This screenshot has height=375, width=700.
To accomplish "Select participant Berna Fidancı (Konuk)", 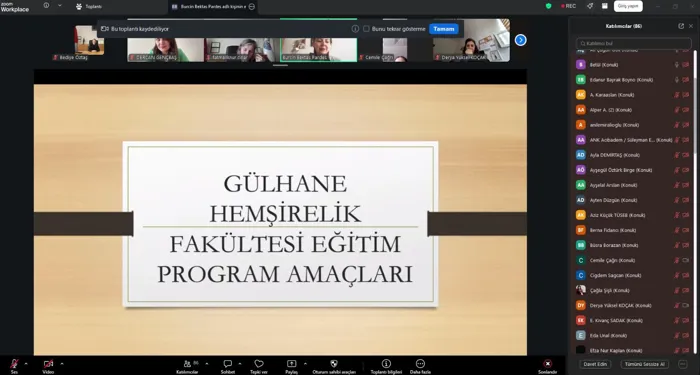I will coord(633,230).
